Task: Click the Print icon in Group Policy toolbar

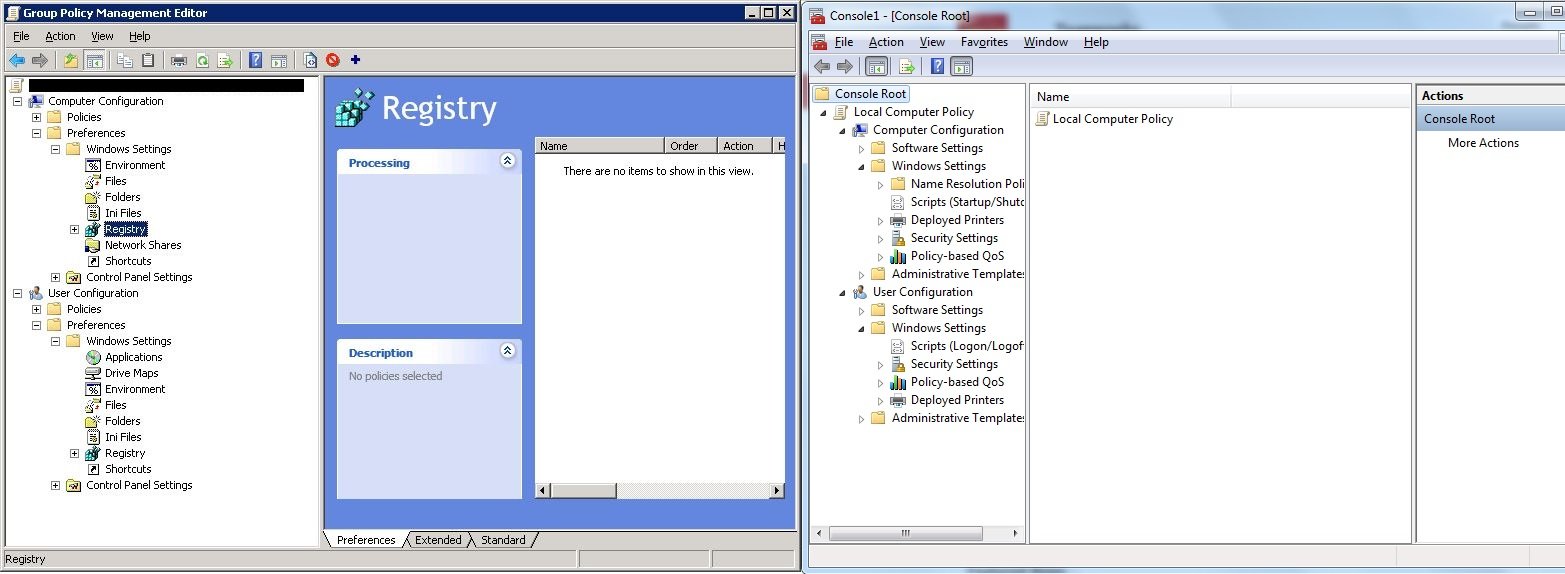Action: click(179, 60)
